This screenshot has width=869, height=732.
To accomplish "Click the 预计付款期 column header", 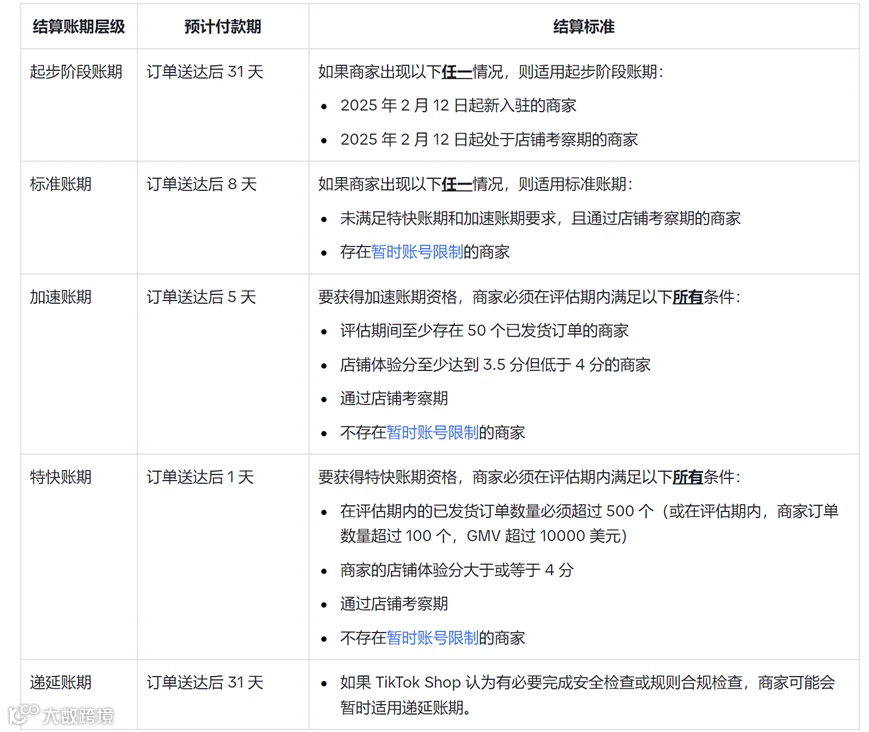I will 223,27.
